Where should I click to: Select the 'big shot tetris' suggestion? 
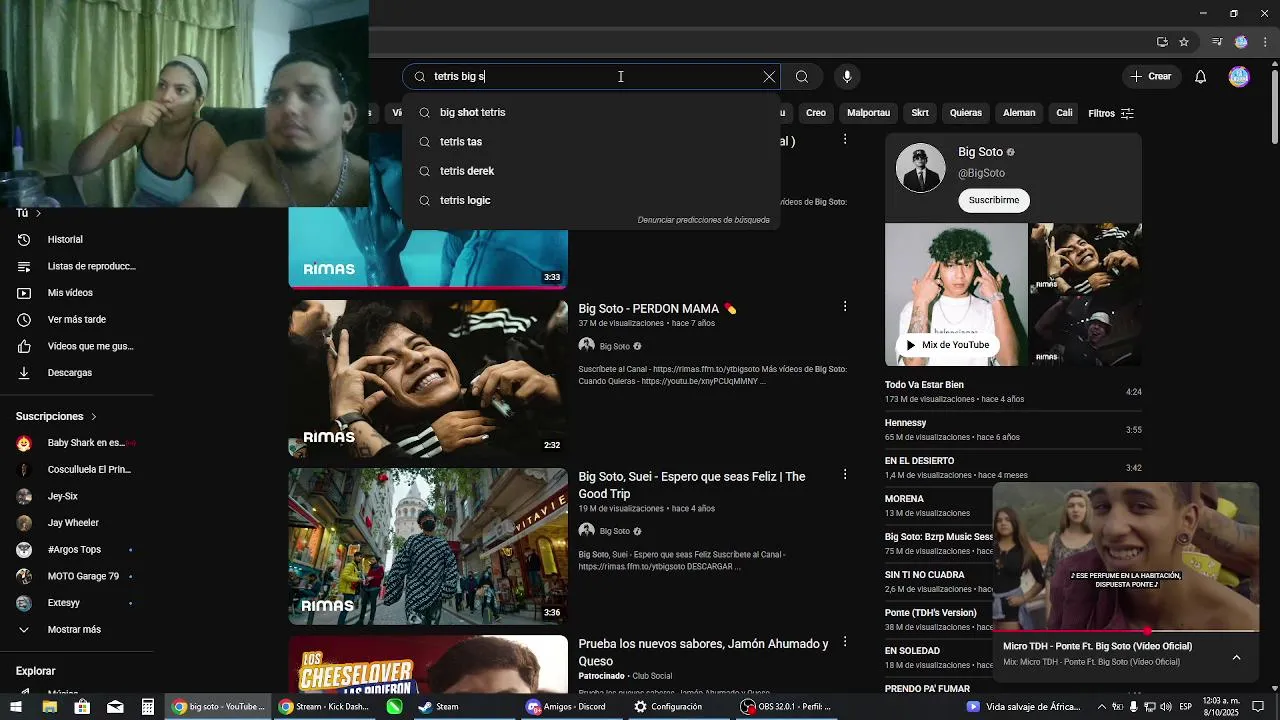click(591, 113)
